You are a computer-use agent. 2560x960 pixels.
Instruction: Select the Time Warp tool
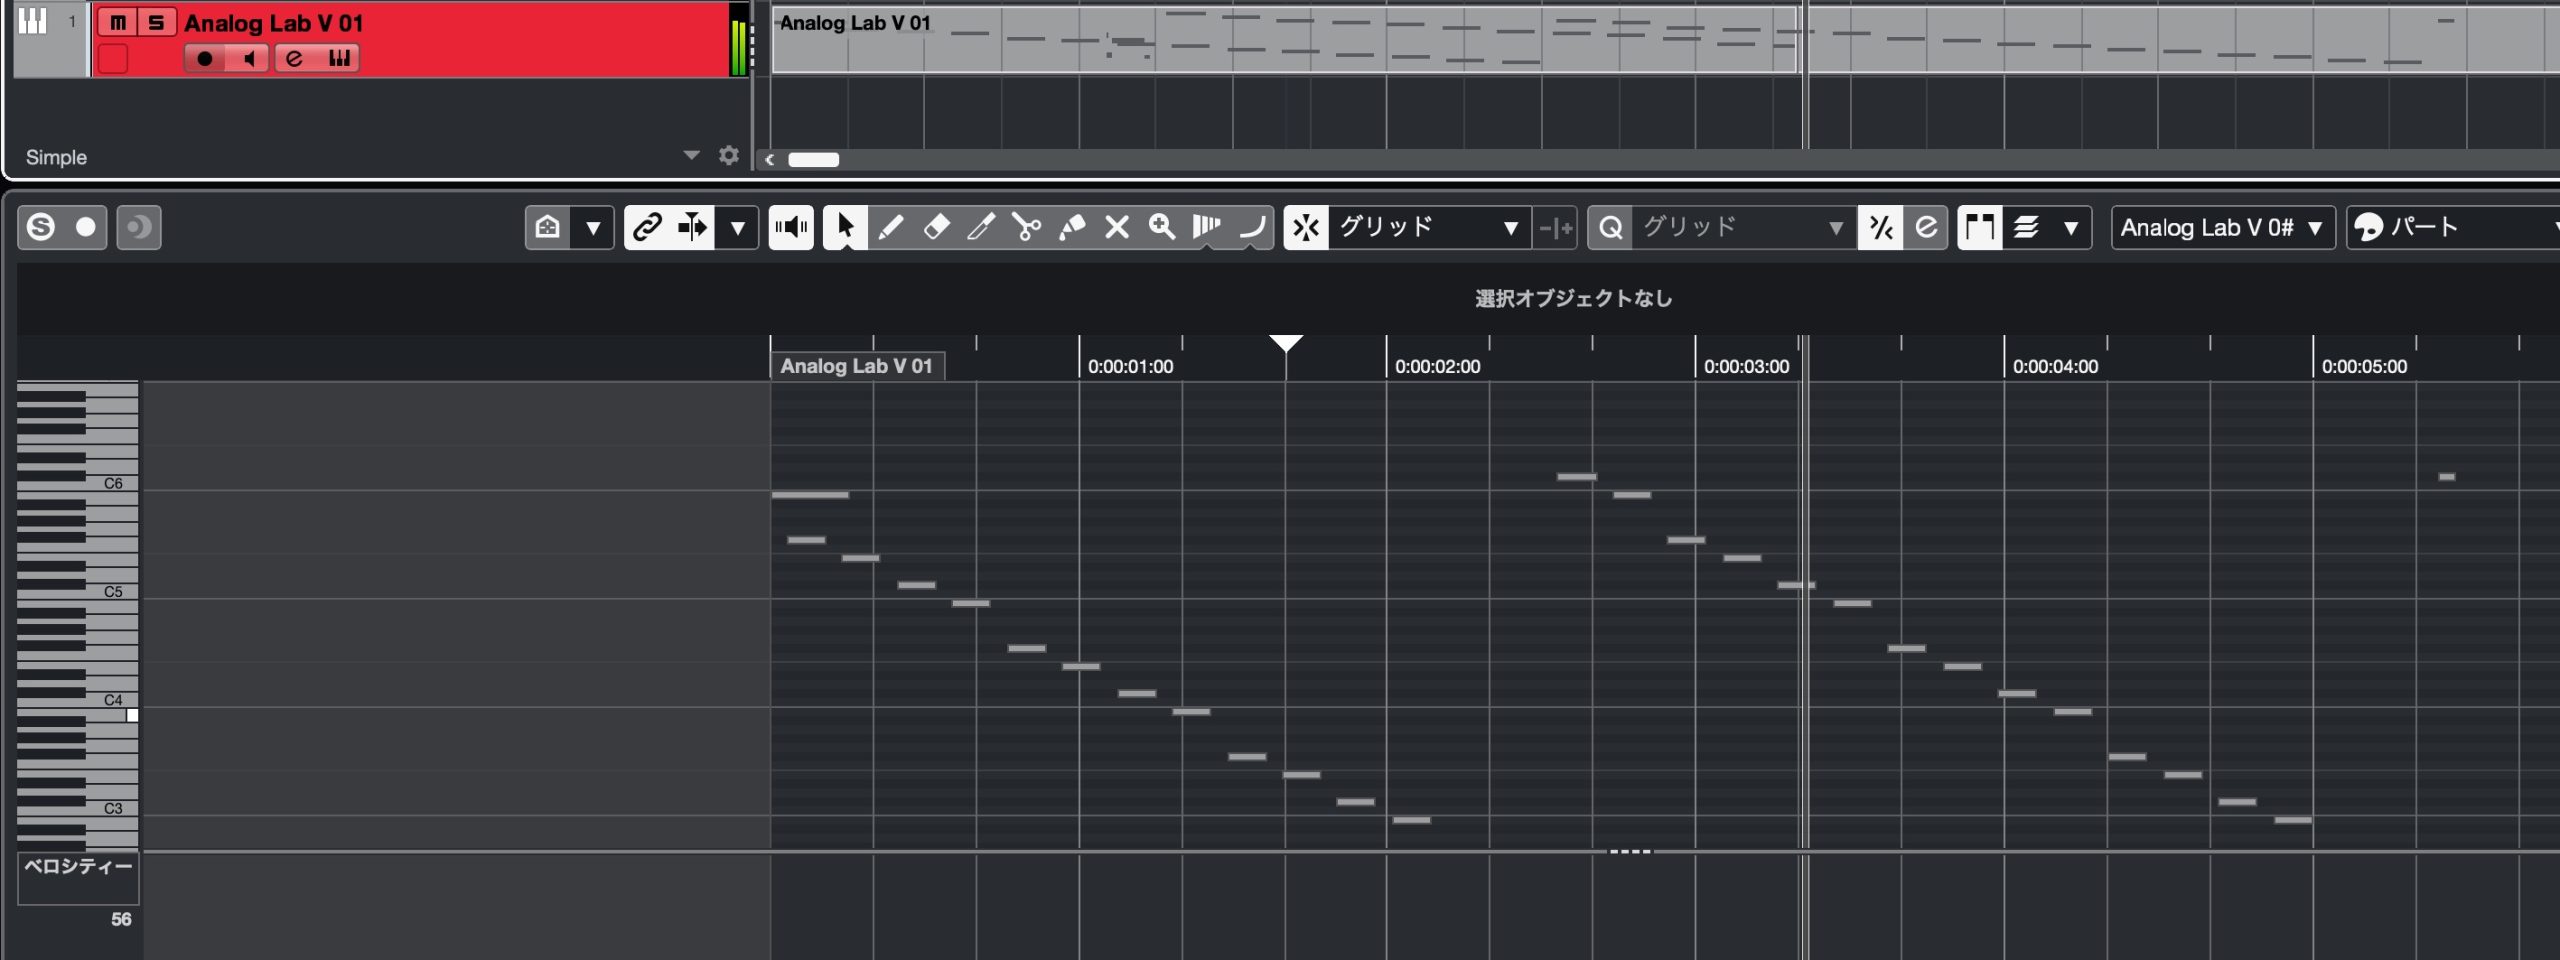point(1207,227)
